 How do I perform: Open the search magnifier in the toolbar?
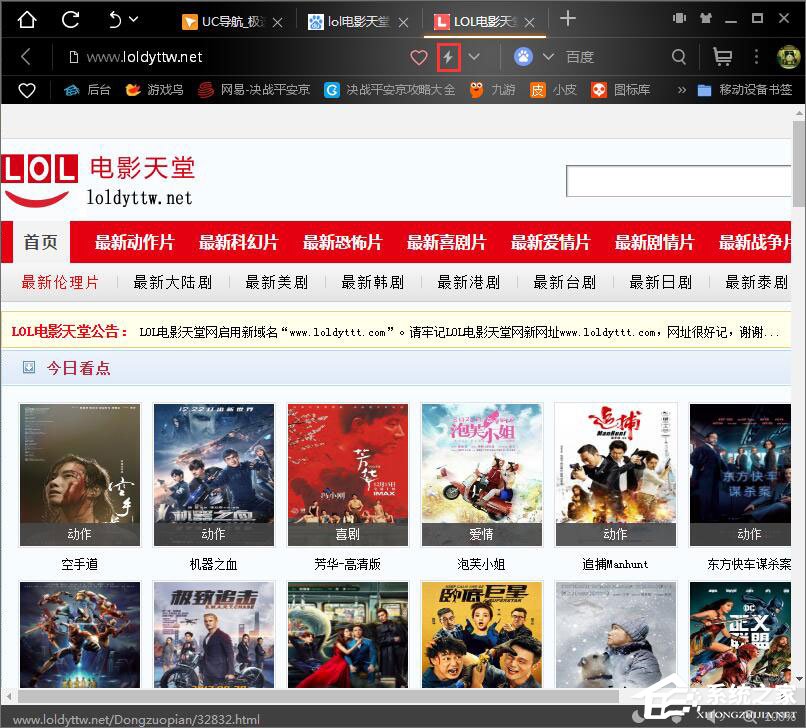click(679, 57)
